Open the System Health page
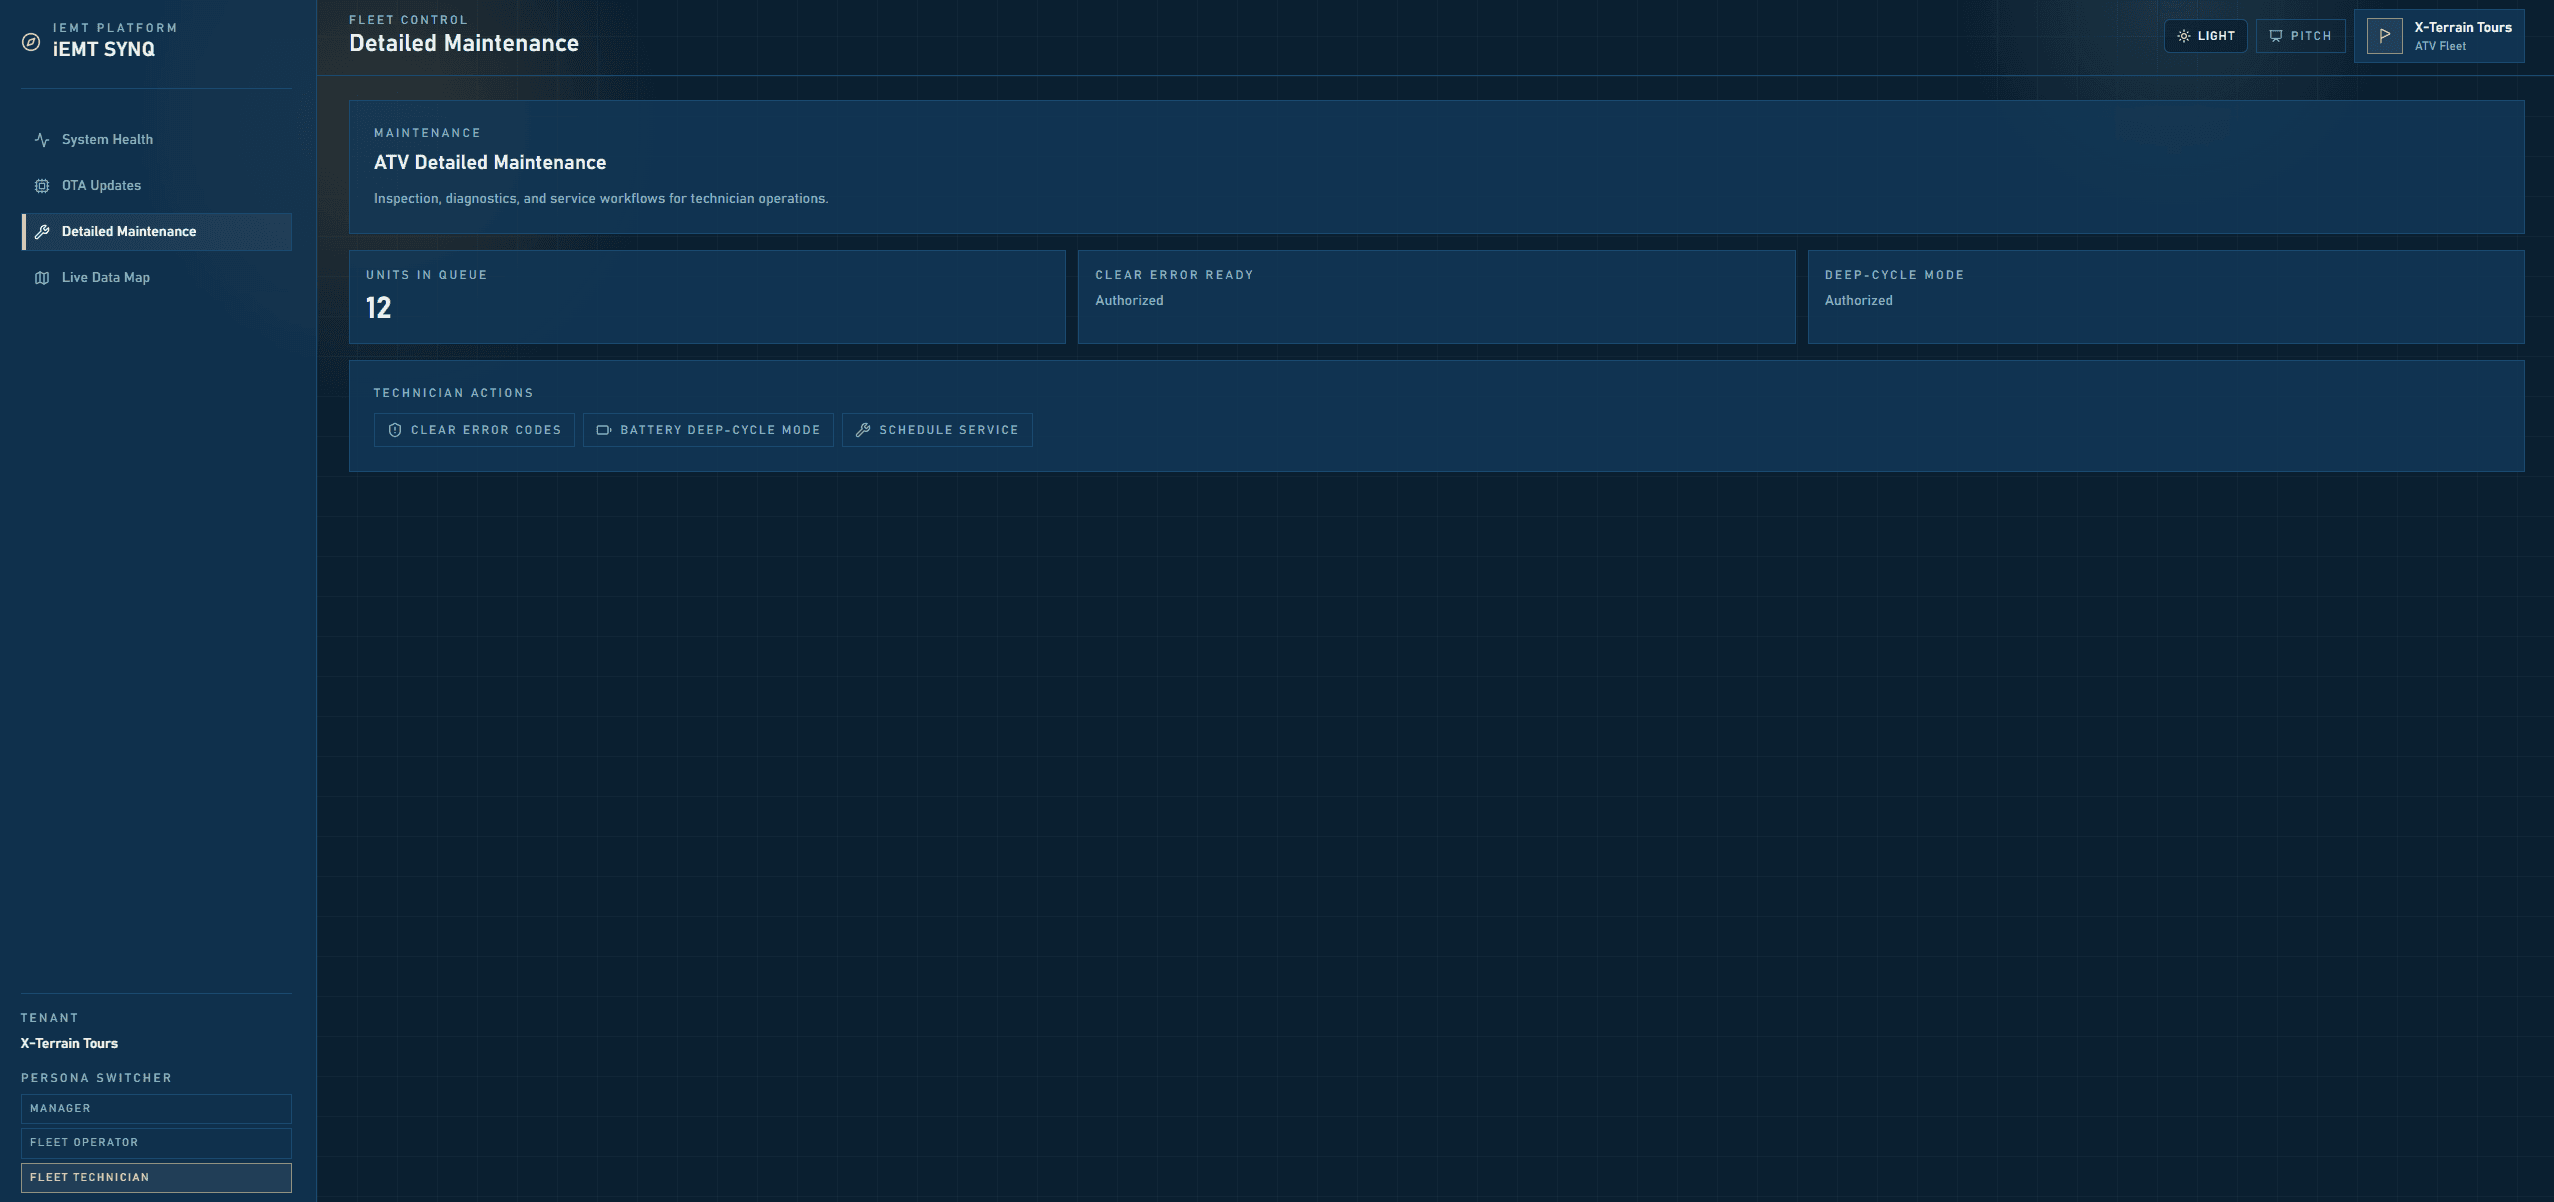Viewport: 2554px width, 1202px height. 107,140
